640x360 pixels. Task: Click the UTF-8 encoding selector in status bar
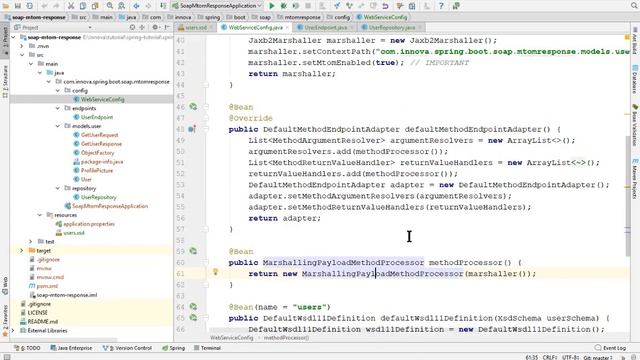[570, 357]
